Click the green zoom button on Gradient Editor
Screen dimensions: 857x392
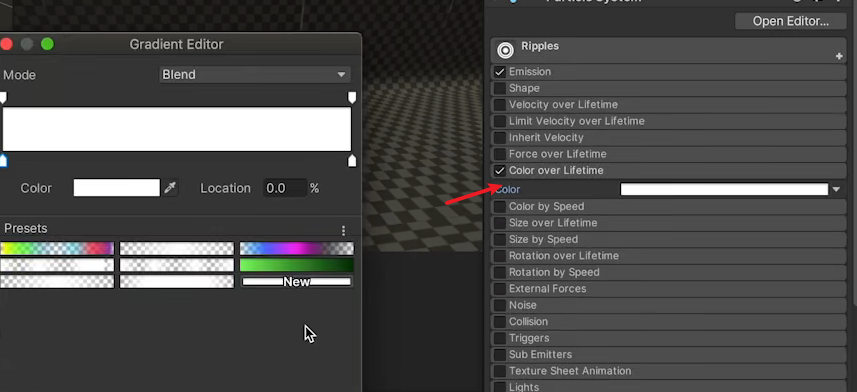[x=48, y=44]
